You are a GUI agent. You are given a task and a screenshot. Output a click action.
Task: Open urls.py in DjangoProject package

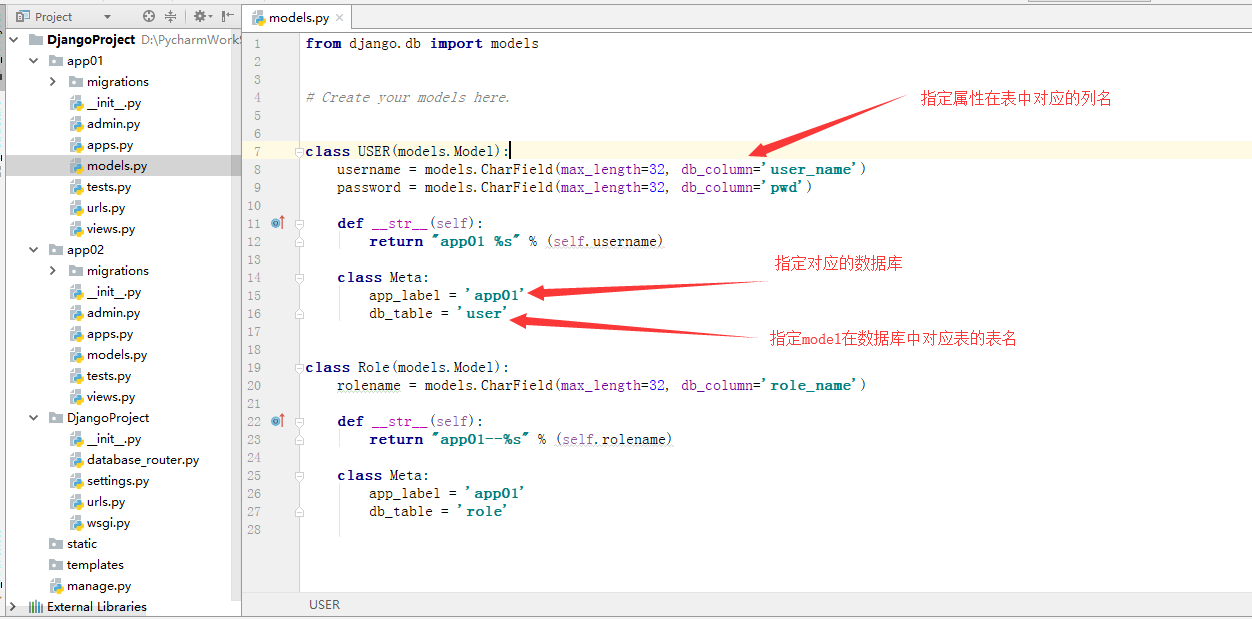click(x=106, y=502)
